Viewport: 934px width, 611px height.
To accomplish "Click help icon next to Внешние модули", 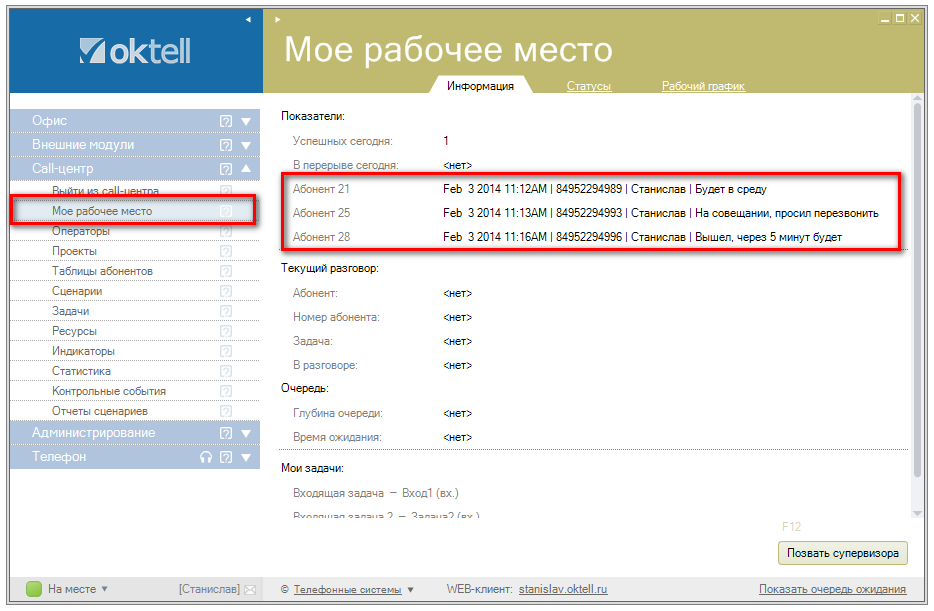I will [x=226, y=145].
